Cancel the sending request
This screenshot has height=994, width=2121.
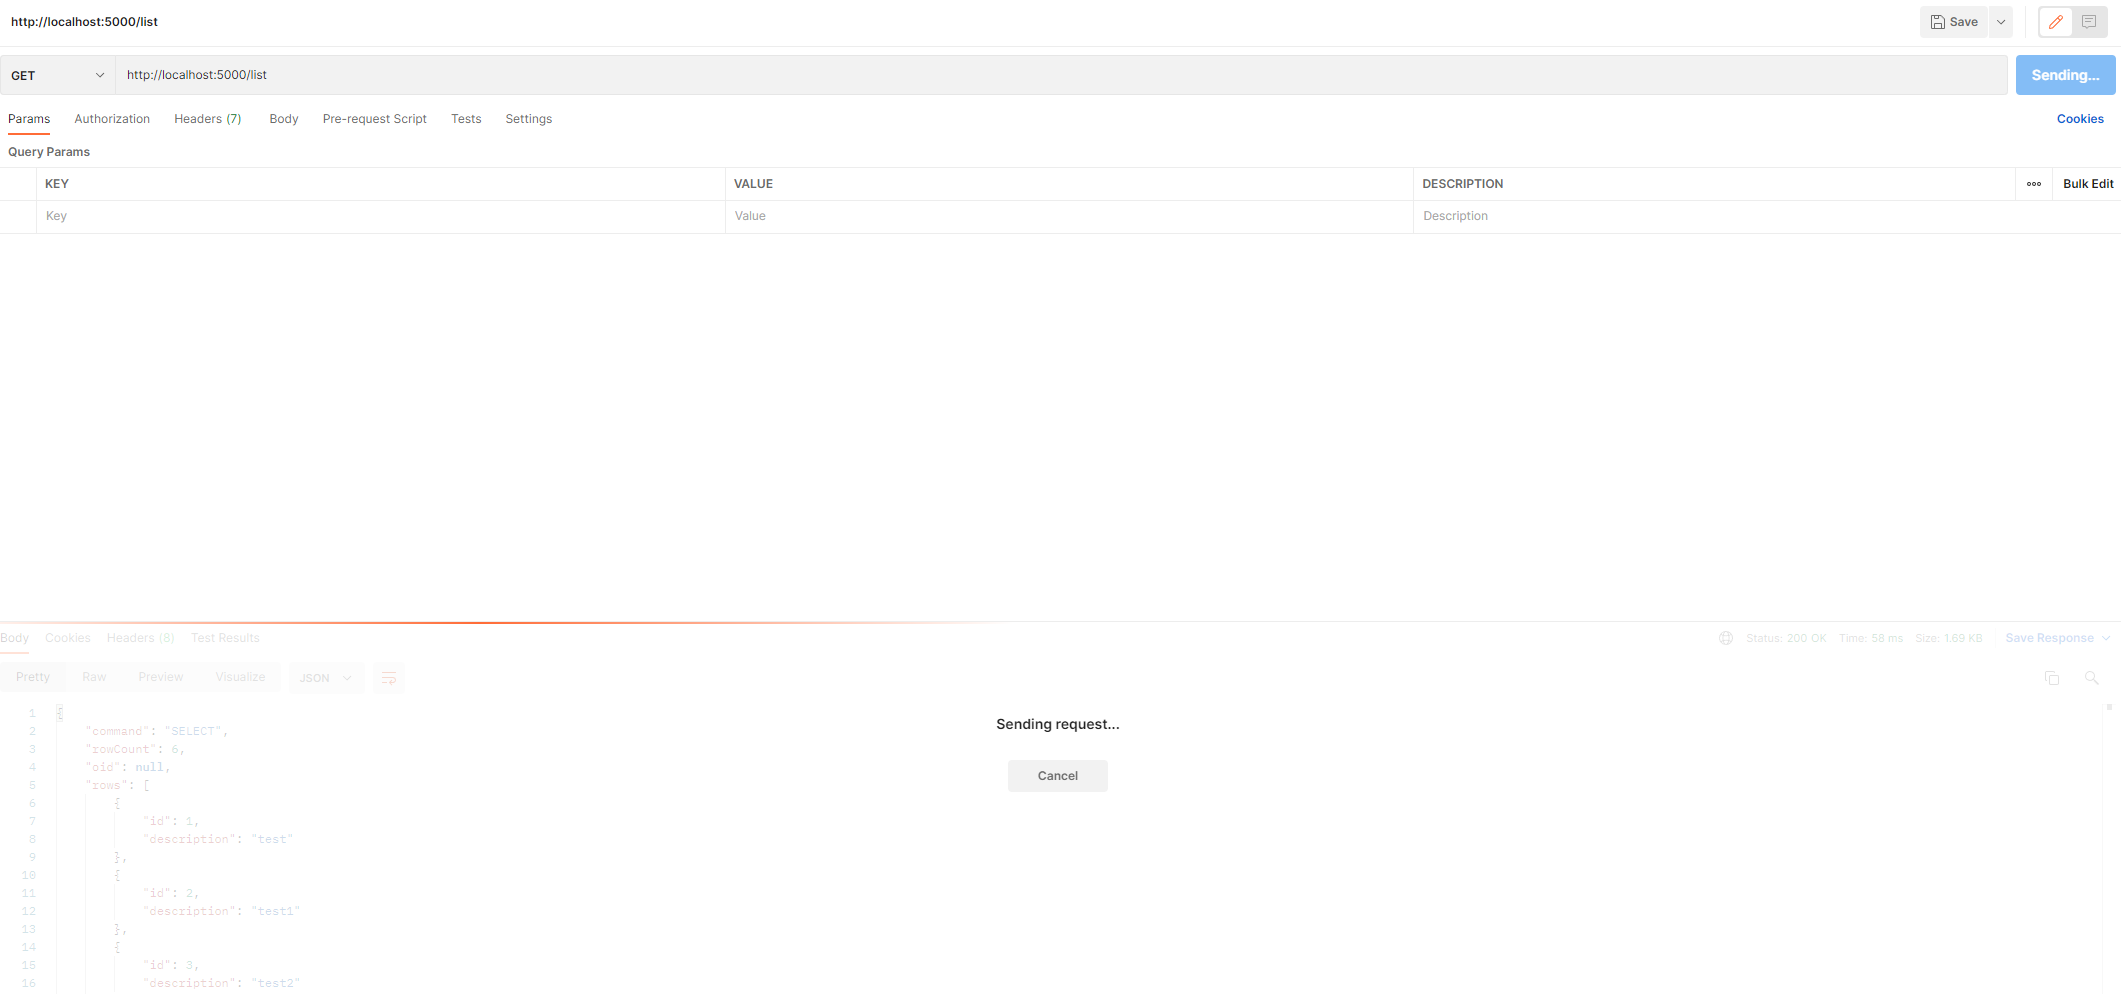(1058, 776)
